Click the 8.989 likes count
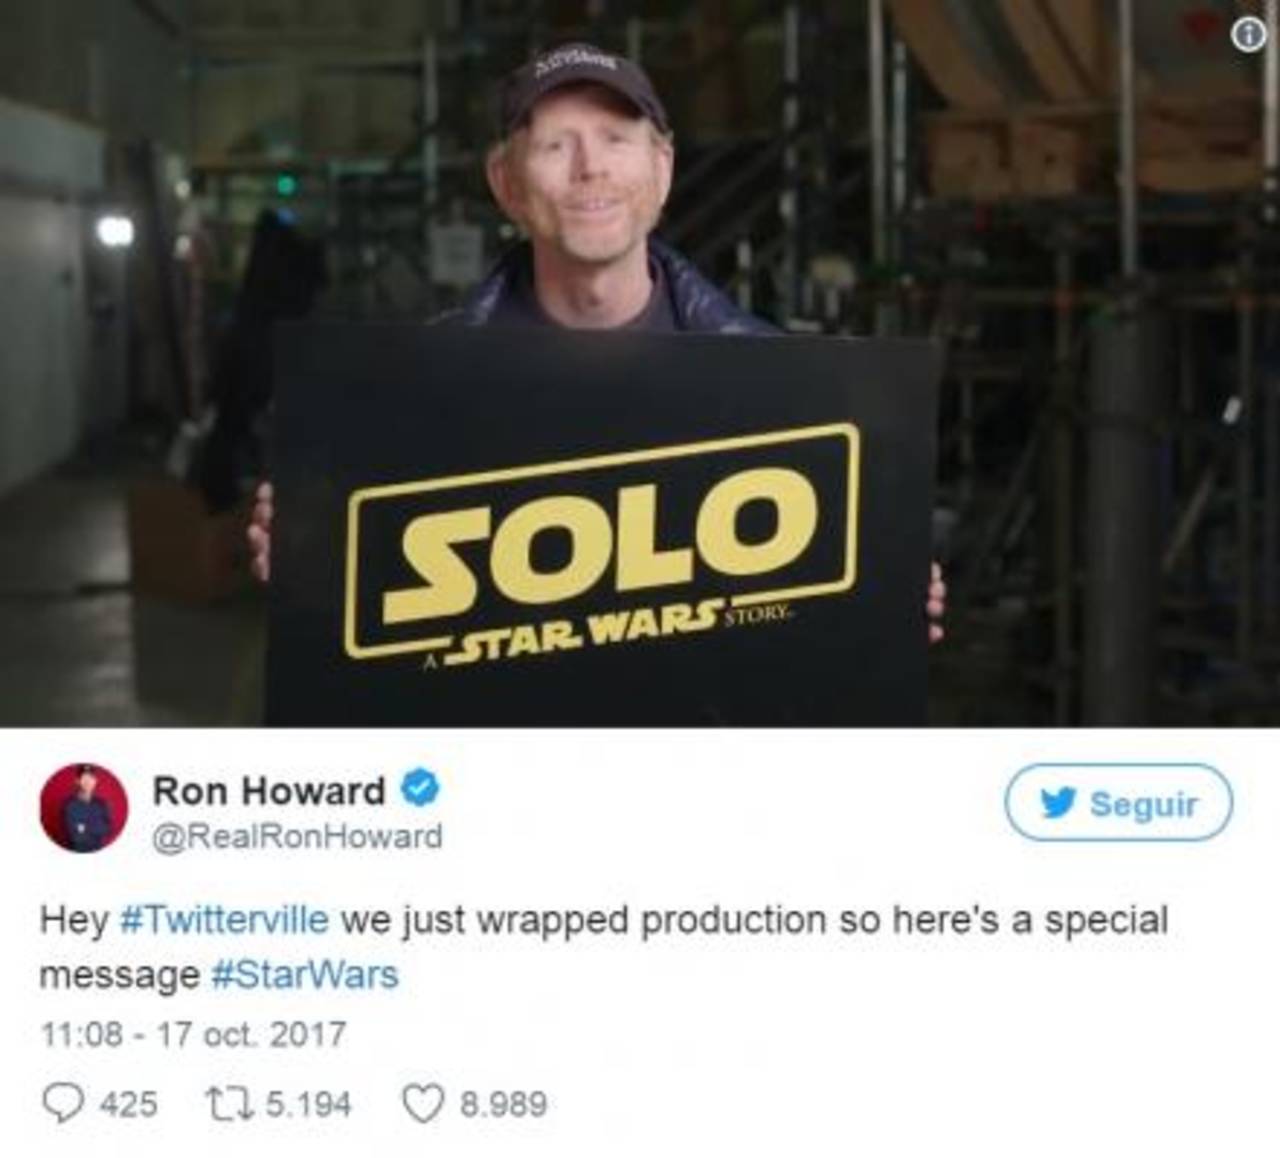The height and width of the screenshot is (1158, 1280). [503, 1104]
